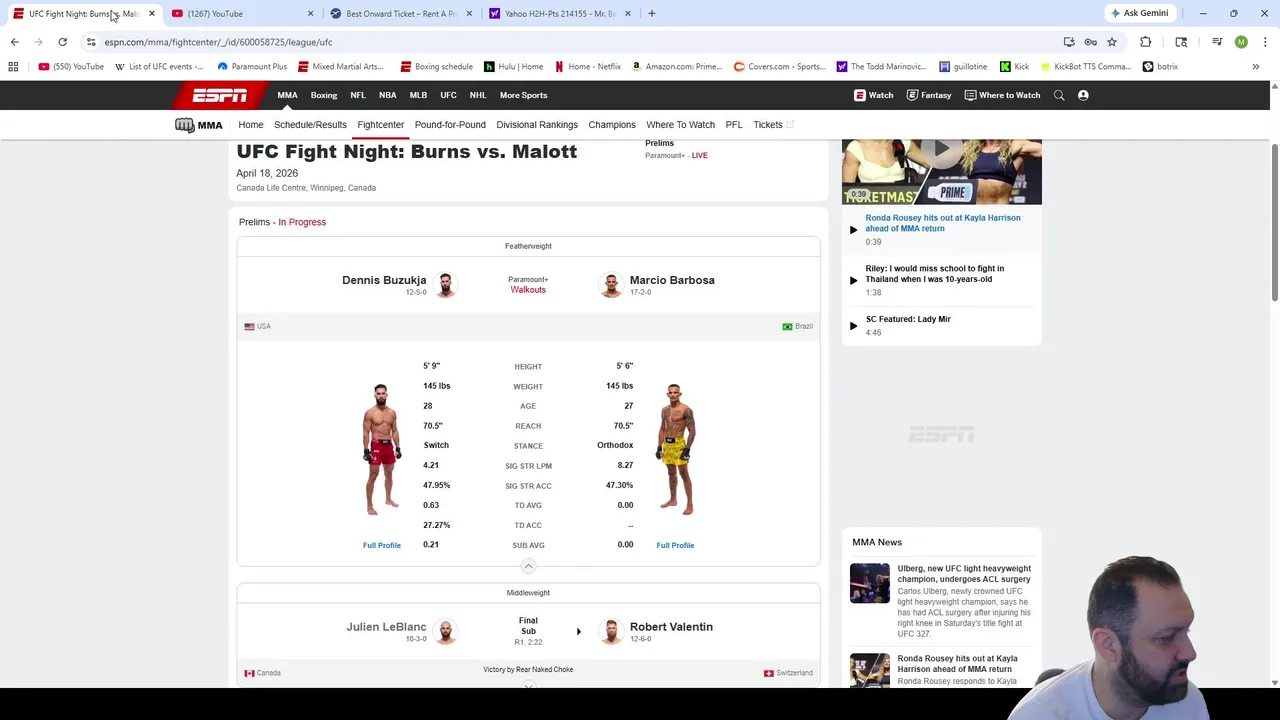The width and height of the screenshot is (1280, 720).
Task: Select NFL in the ESPN top menu
Action: click(358, 95)
